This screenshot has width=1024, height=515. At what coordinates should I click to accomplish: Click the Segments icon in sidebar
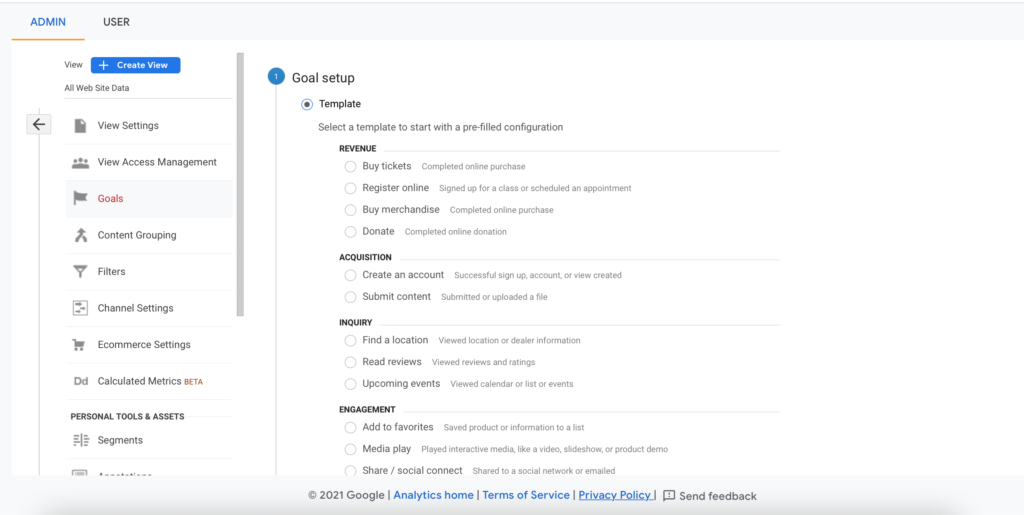tap(81, 440)
